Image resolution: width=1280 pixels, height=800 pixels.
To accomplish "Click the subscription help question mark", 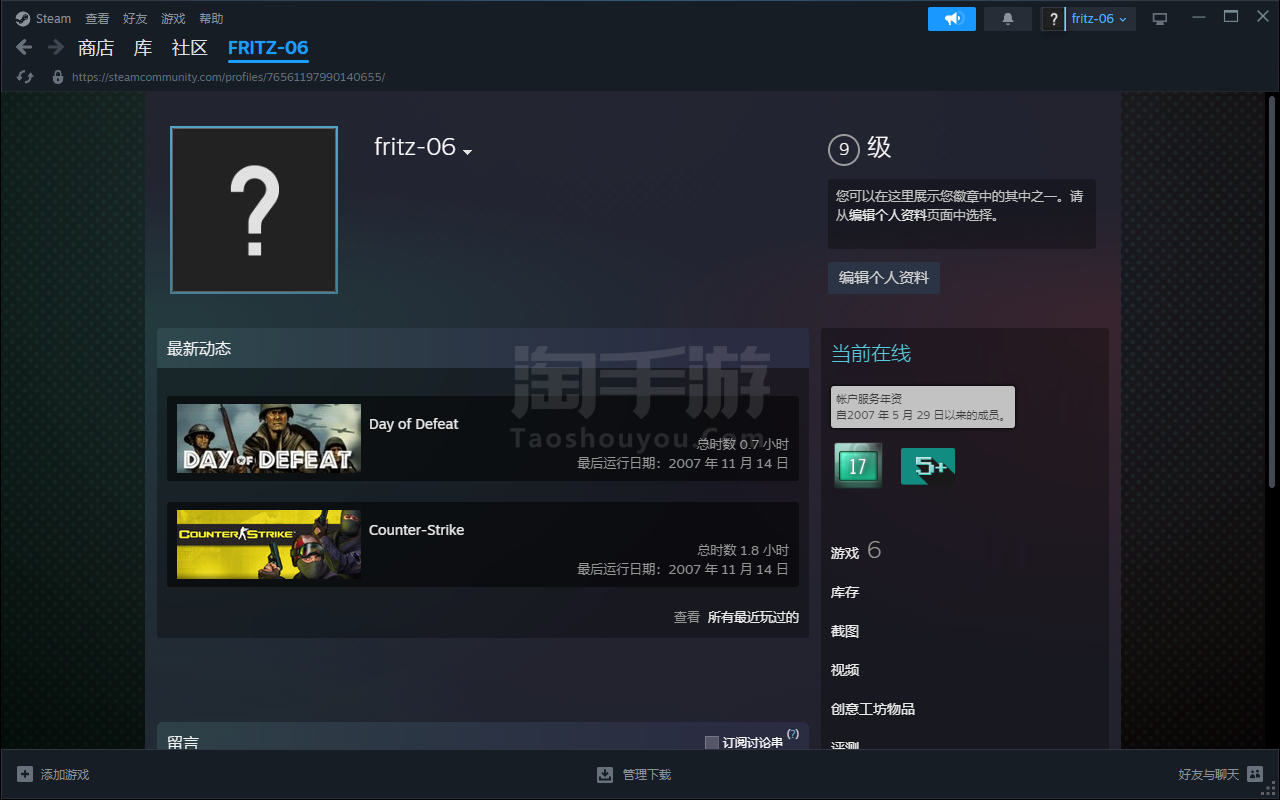I will click(x=793, y=734).
